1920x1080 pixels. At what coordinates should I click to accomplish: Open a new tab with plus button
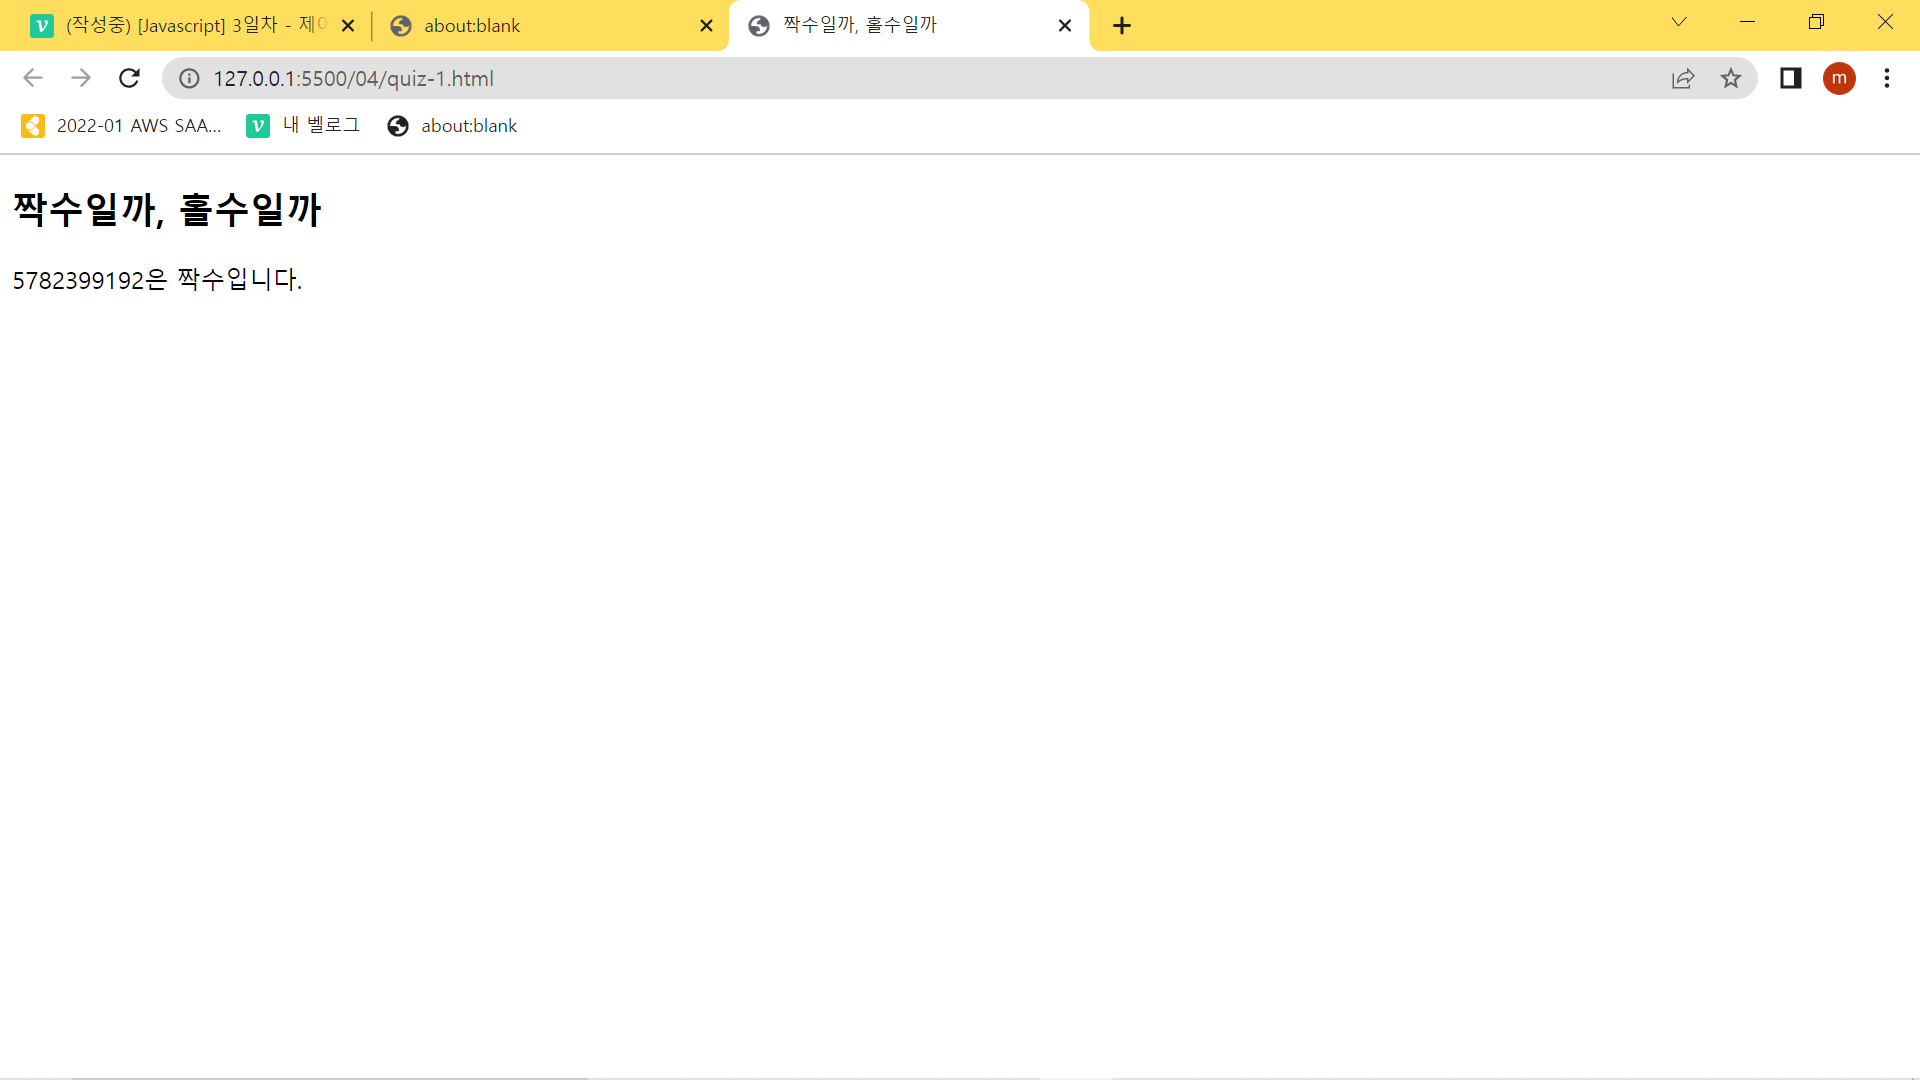(x=1122, y=26)
